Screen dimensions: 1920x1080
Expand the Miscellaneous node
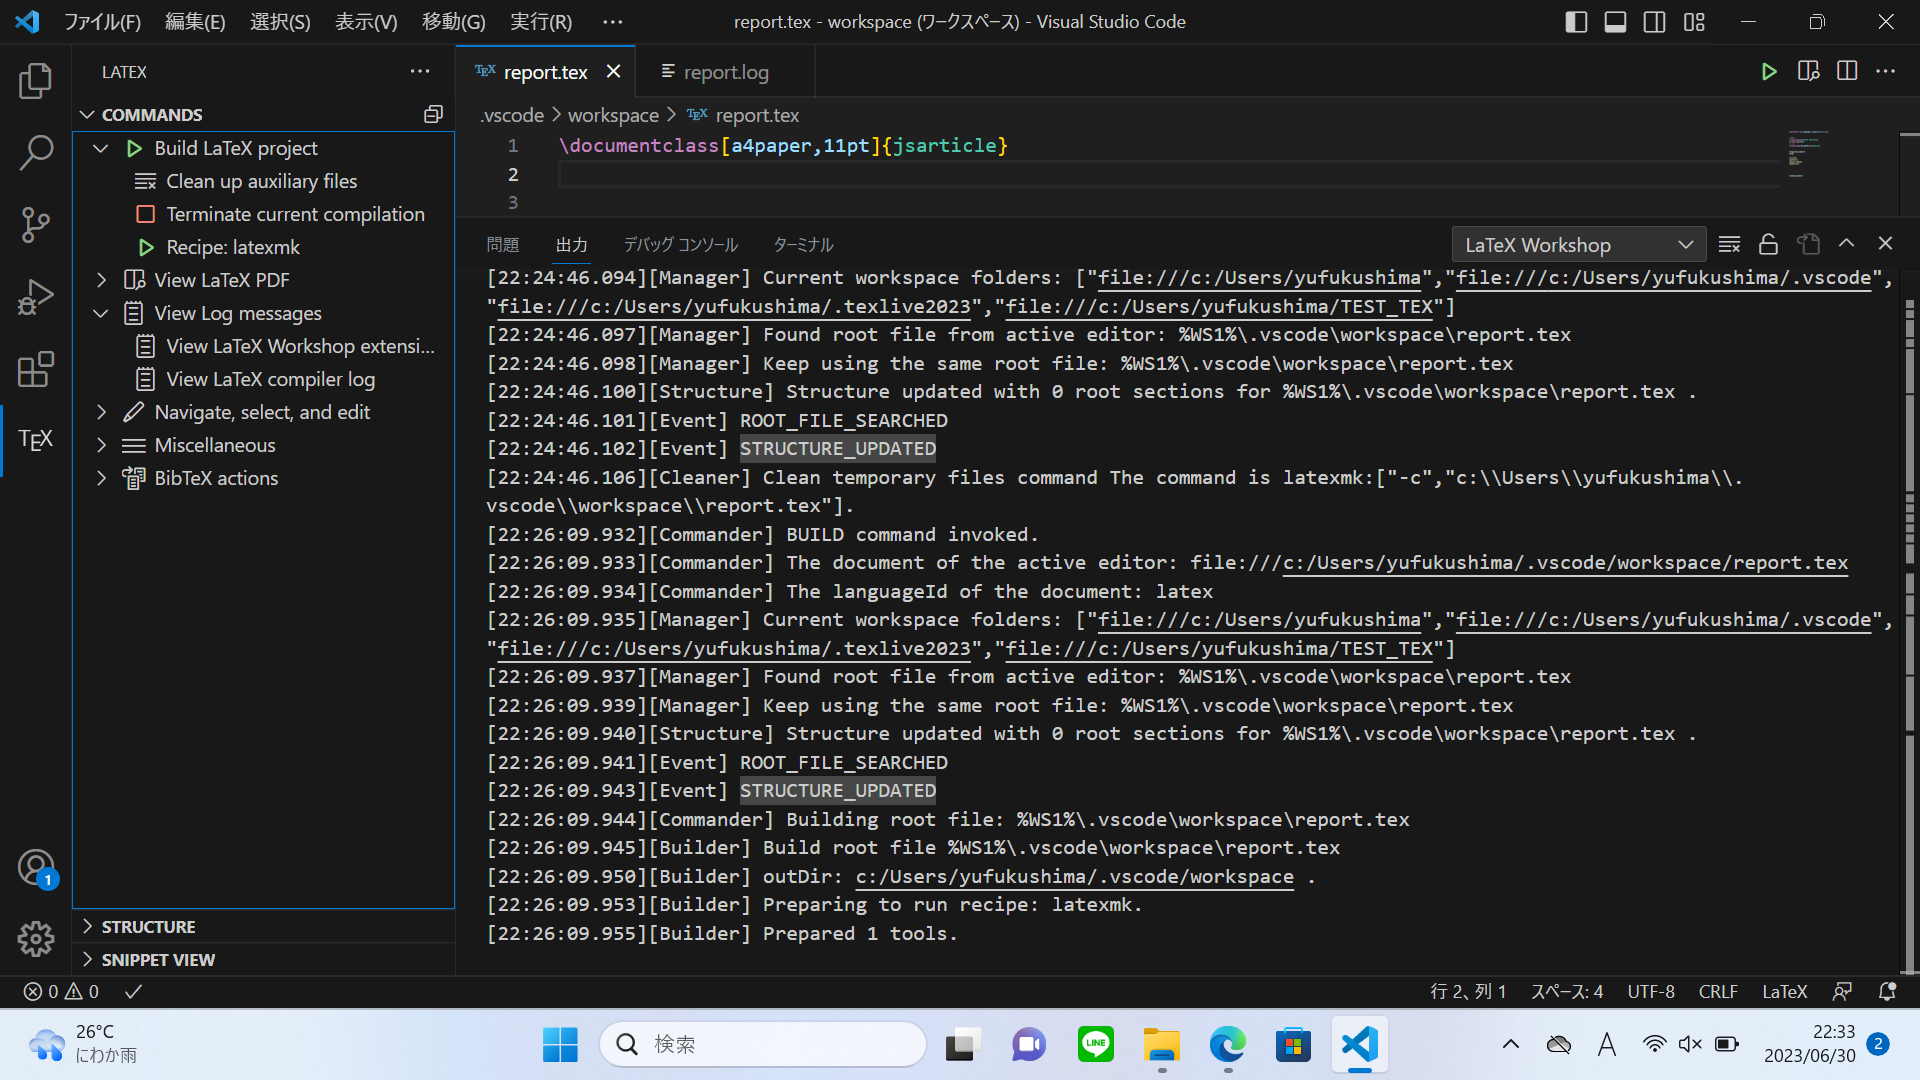pos(101,446)
